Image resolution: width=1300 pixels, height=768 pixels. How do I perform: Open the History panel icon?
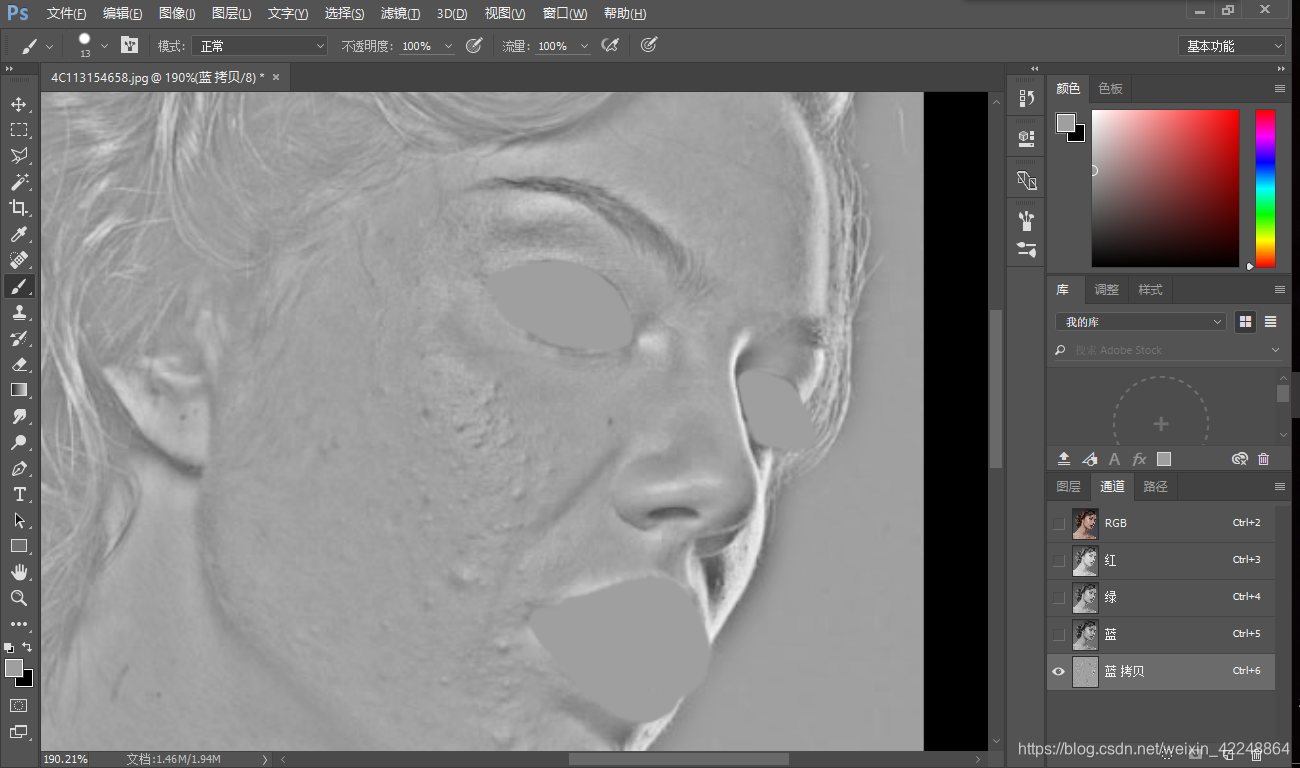click(x=1026, y=98)
